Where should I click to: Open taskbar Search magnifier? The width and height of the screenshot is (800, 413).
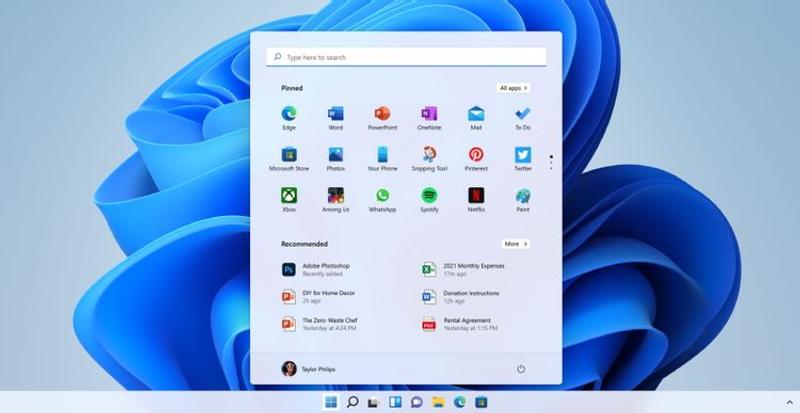pyautogui.click(x=352, y=402)
